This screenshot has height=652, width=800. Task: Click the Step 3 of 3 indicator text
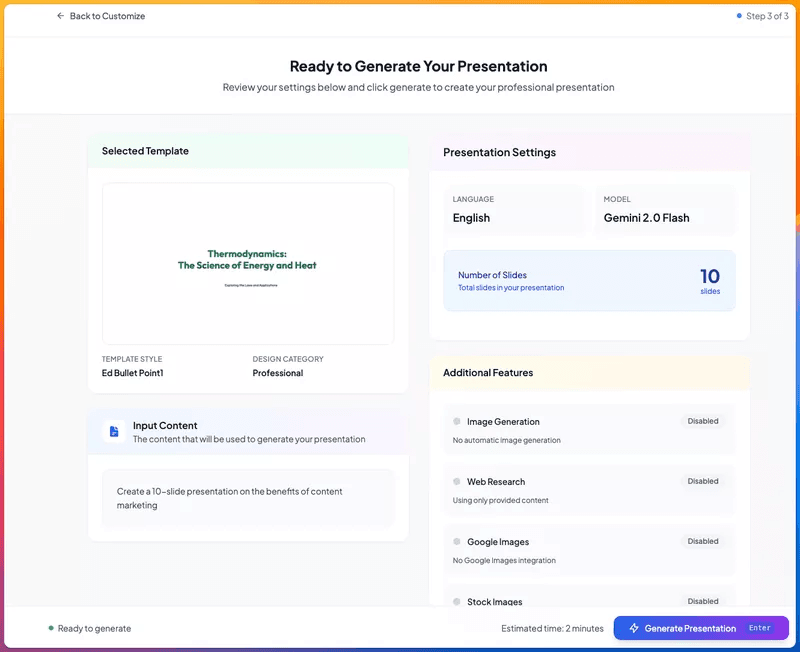pyautogui.click(x=767, y=16)
